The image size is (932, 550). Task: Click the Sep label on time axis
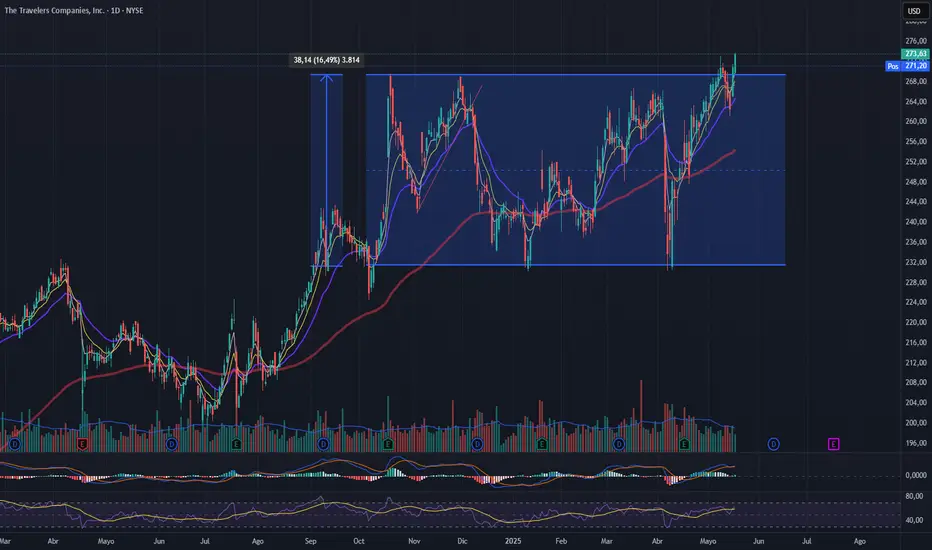(310, 541)
